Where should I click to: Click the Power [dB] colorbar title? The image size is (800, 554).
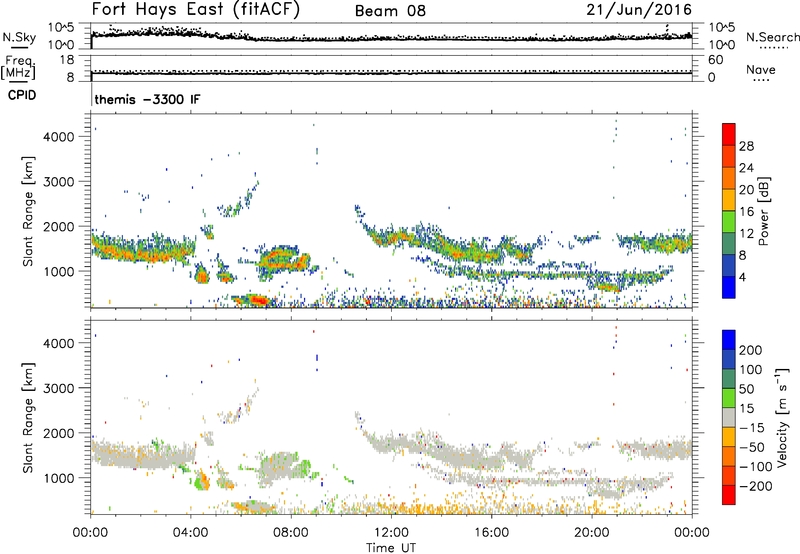coord(763,211)
